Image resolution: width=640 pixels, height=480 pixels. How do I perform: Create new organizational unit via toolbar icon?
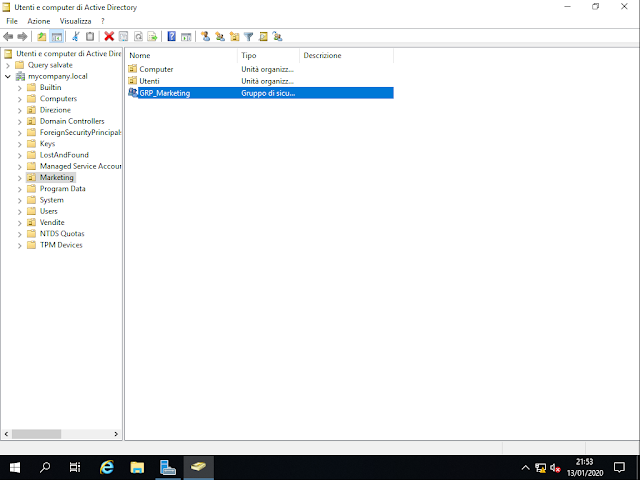(234, 37)
